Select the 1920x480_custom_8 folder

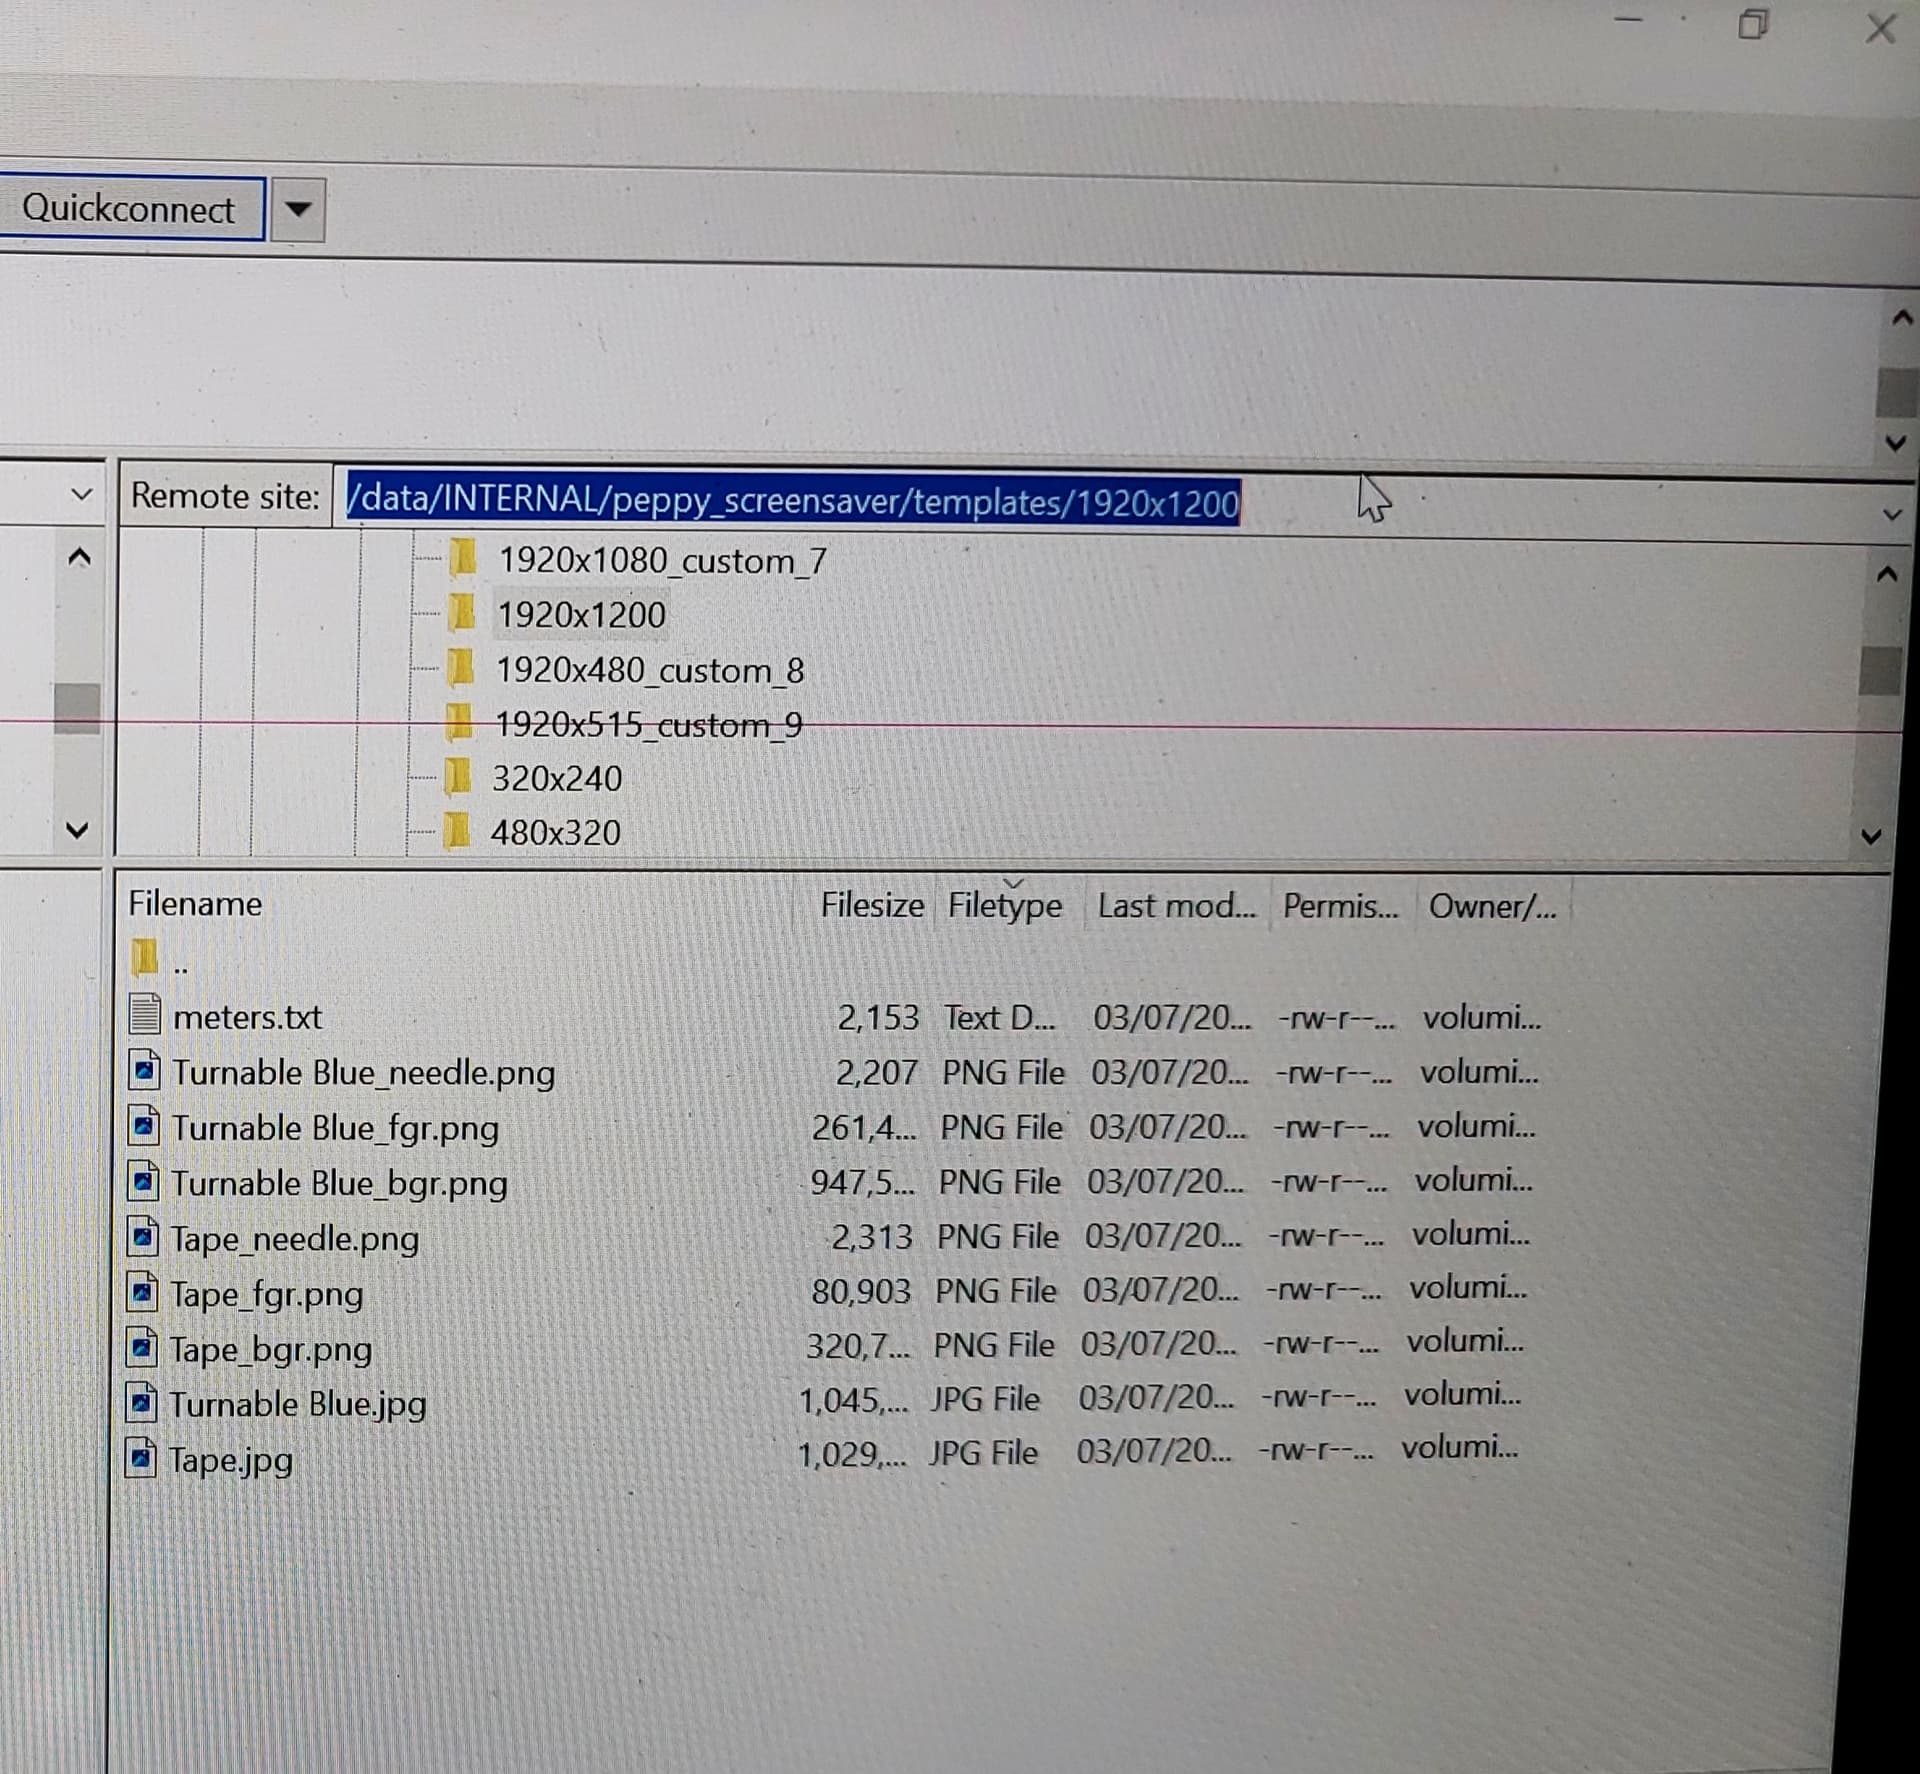coord(650,670)
